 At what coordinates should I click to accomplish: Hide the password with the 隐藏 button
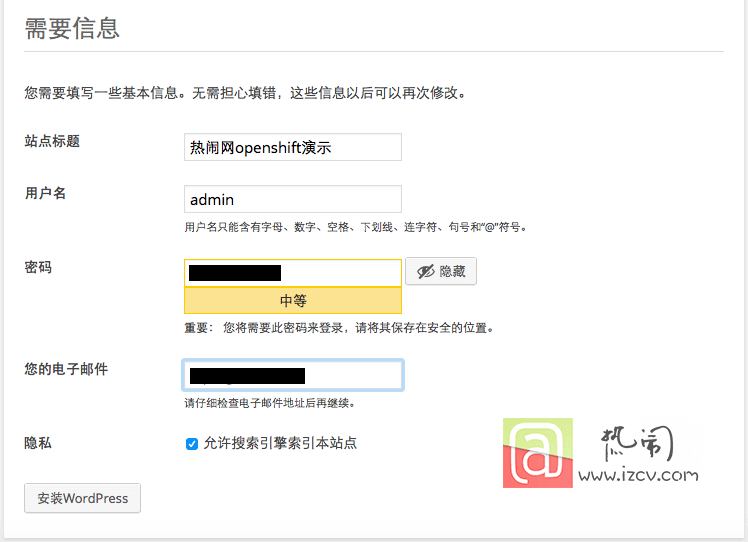tap(441, 271)
